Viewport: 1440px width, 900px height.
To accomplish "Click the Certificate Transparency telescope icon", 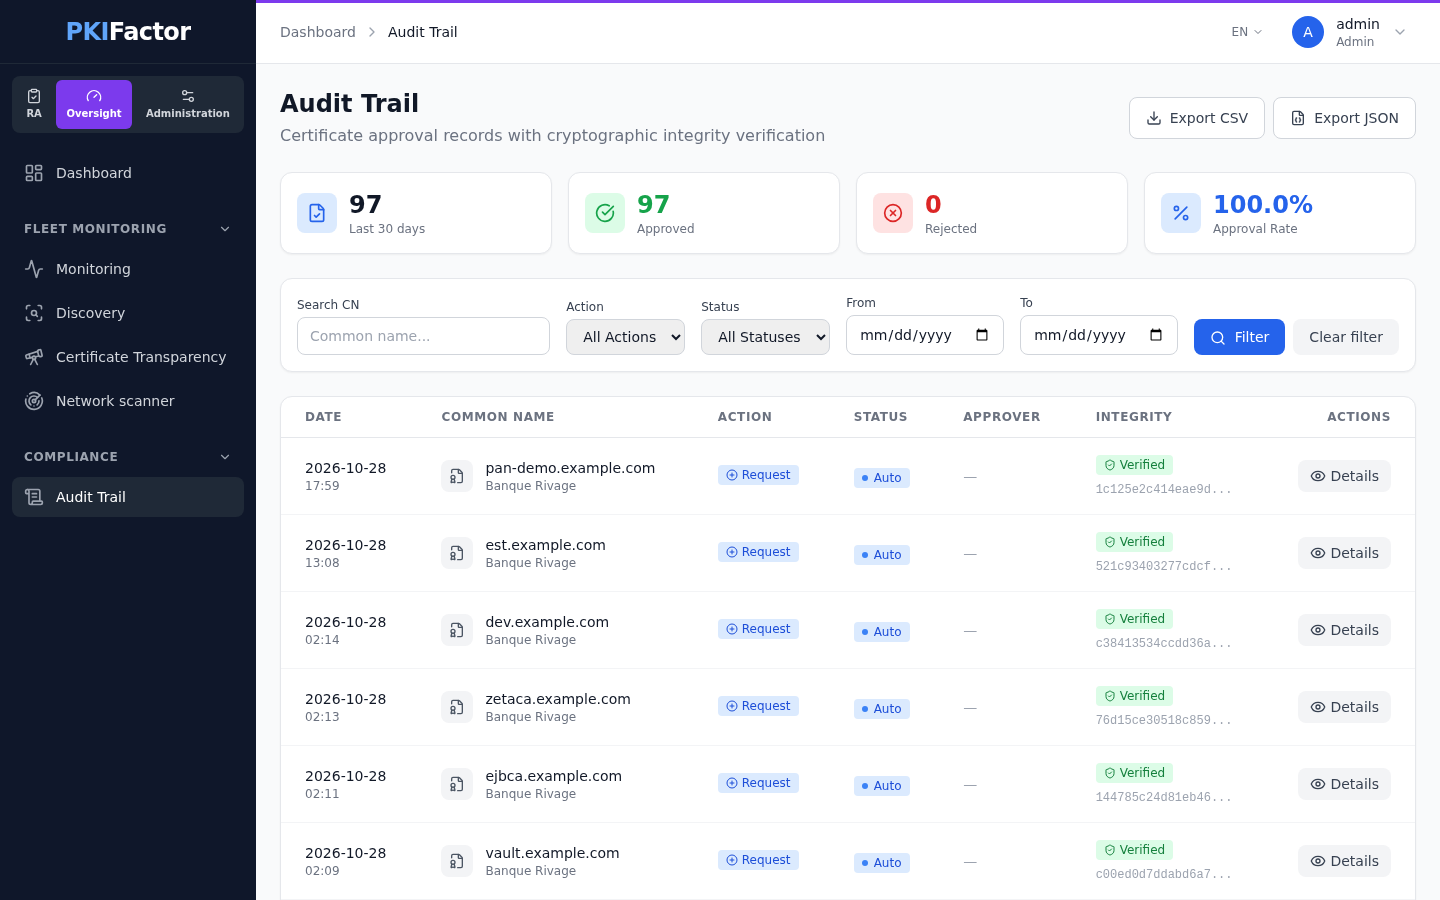I will 34,357.
